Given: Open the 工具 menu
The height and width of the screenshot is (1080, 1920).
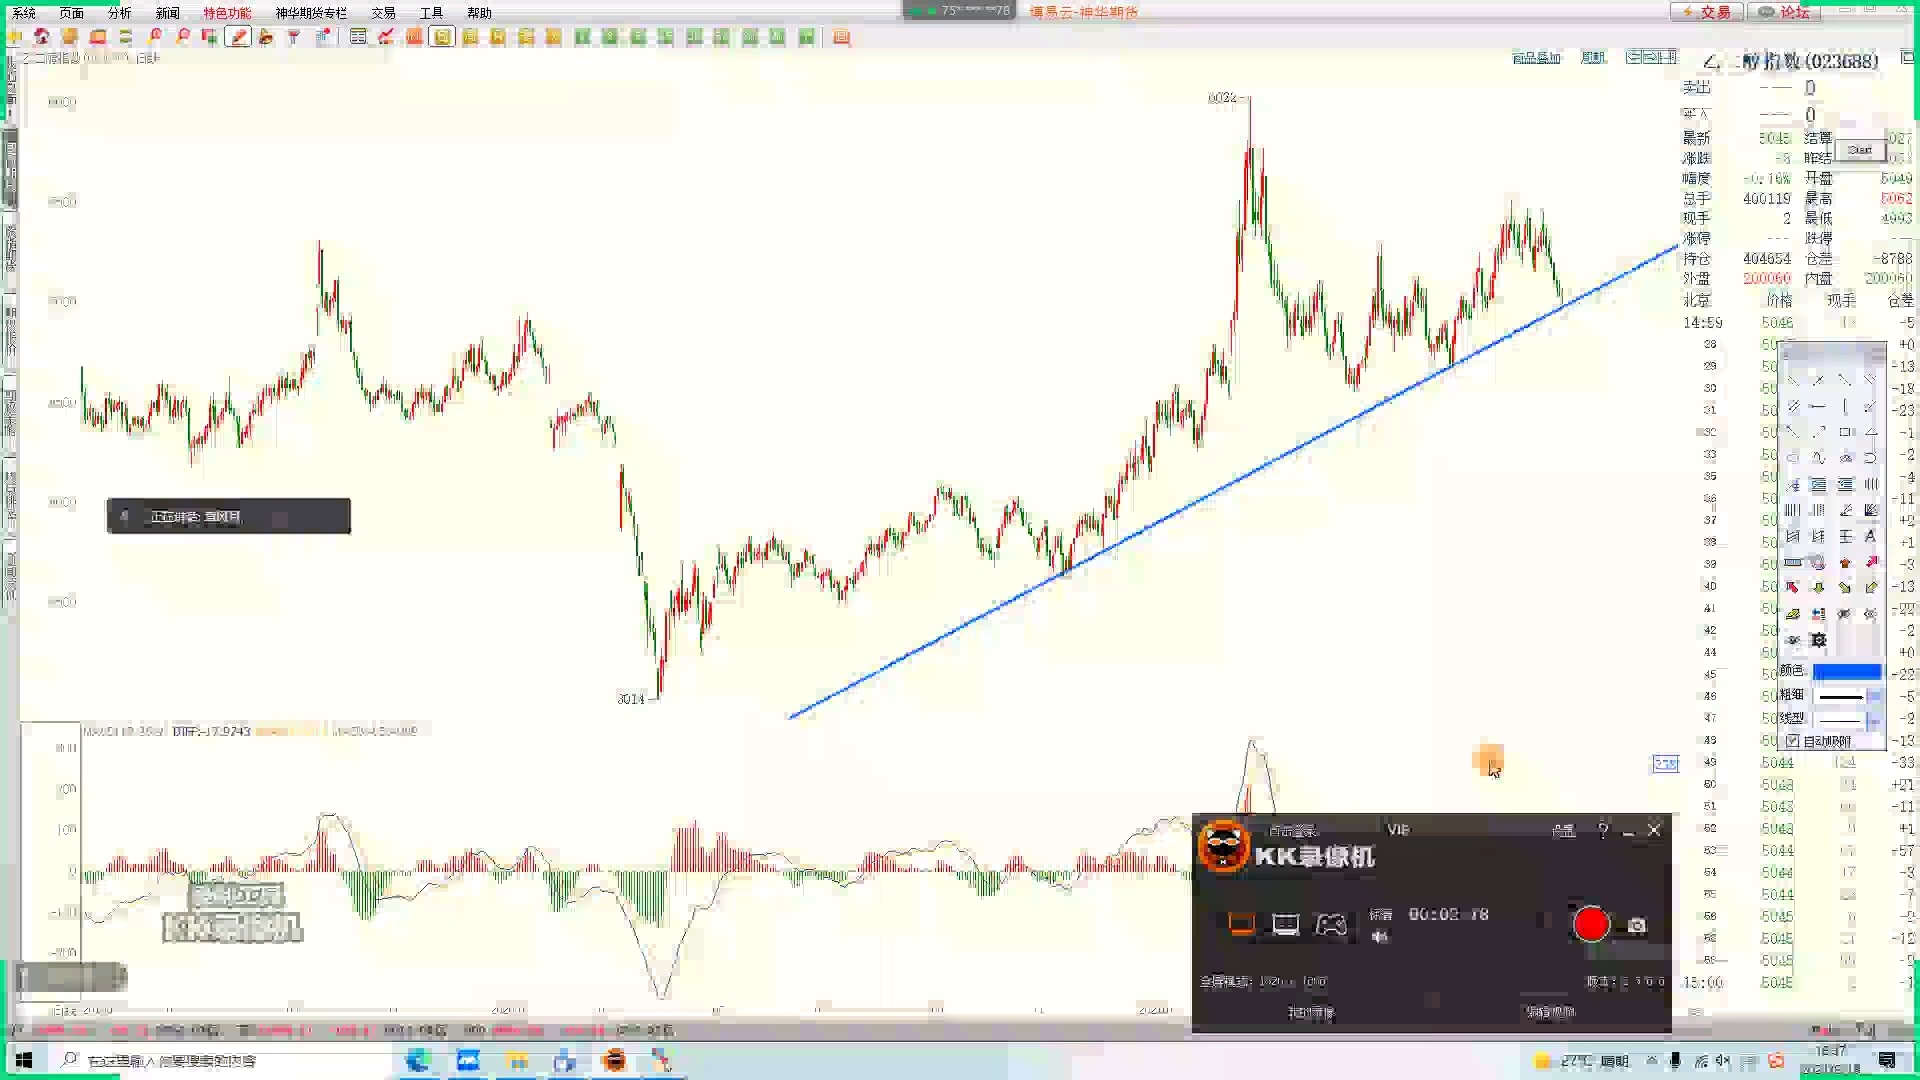Looking at the screenshot, I should point(431,13).
